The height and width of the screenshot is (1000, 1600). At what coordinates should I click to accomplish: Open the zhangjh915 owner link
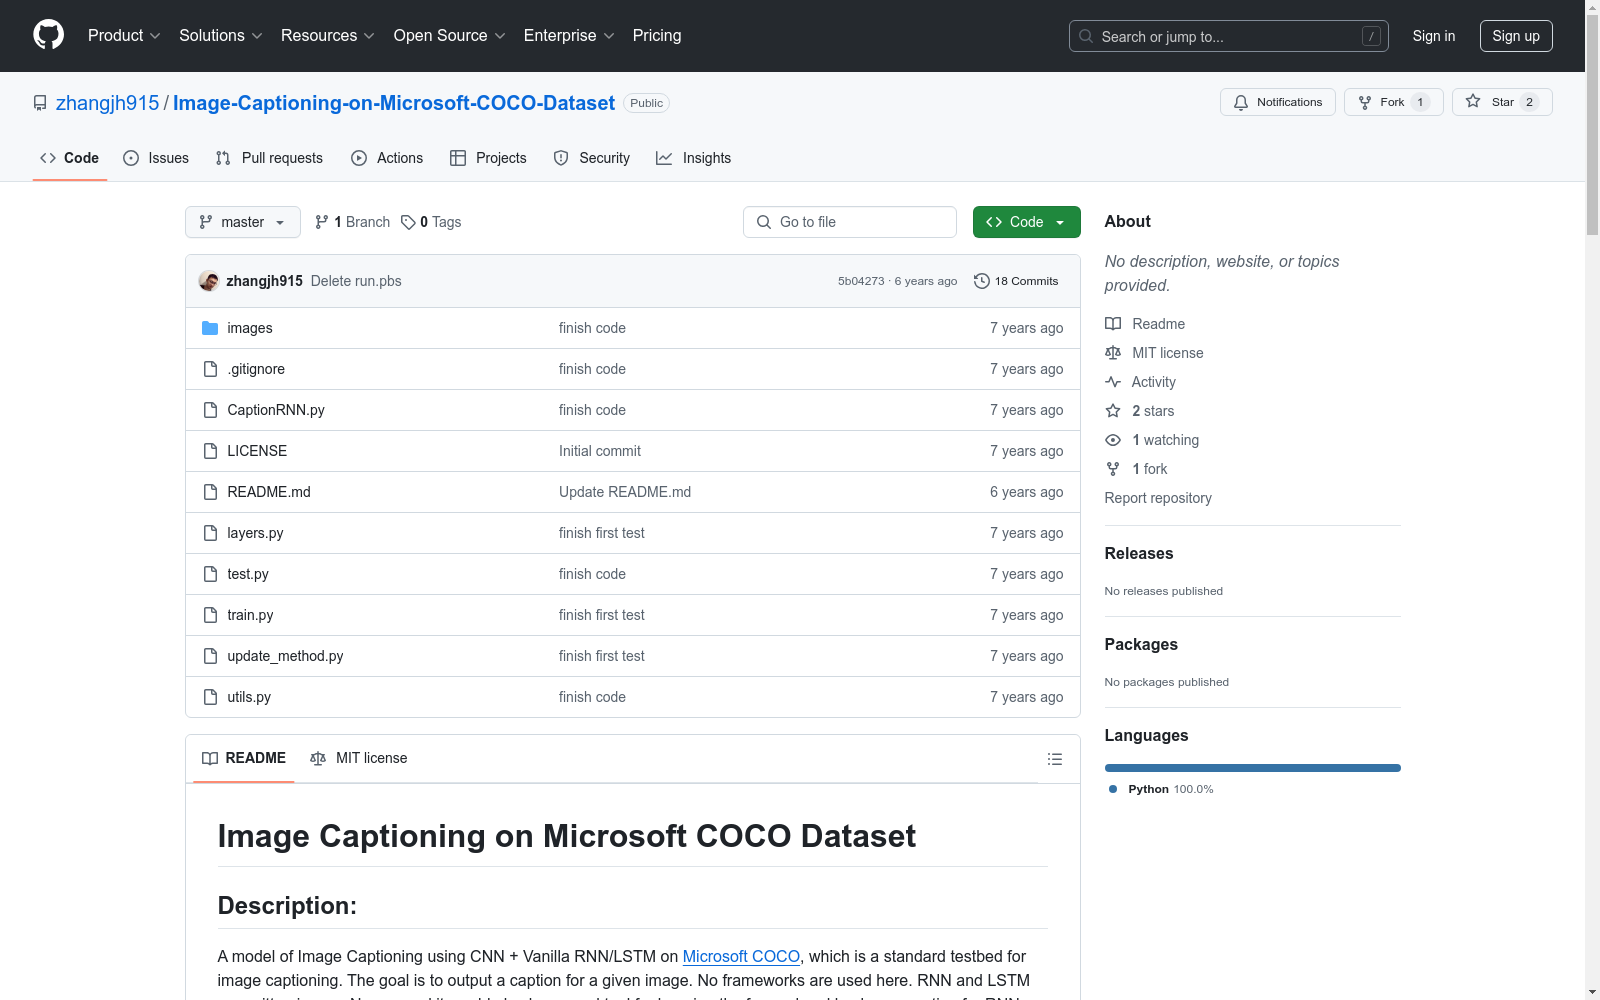tap(108, 103)
